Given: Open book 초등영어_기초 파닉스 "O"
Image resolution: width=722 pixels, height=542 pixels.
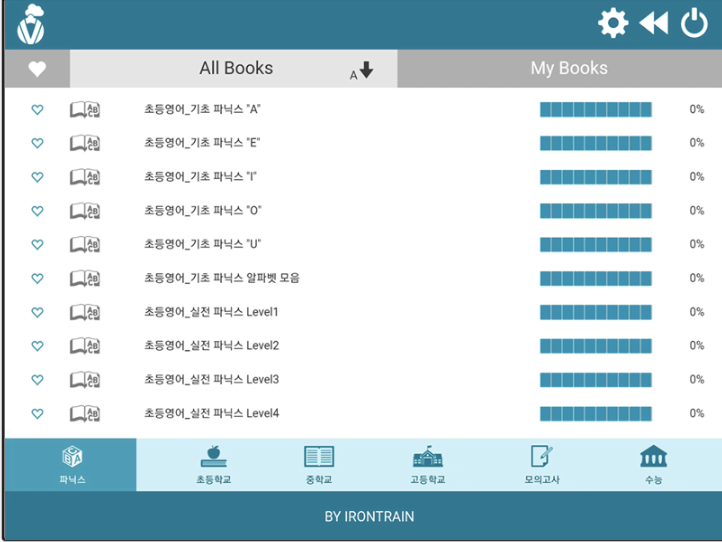Looking at the screenshot, I should [203, 210].
